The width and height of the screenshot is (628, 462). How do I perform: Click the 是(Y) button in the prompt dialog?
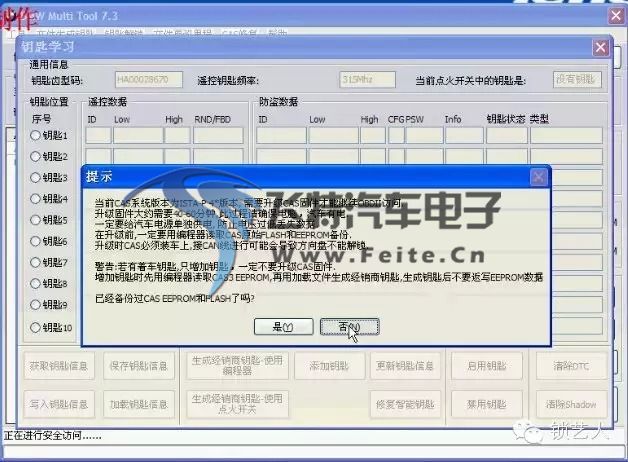coord(284,327)
